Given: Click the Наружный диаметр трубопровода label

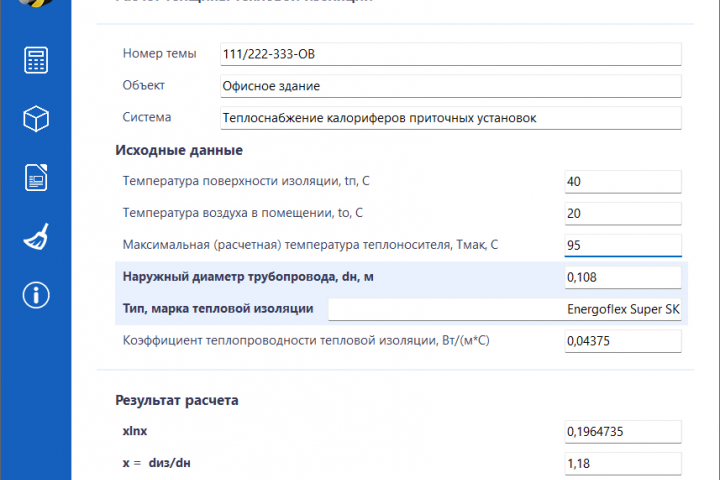Looking at the screenshot, I should [248, 277].
